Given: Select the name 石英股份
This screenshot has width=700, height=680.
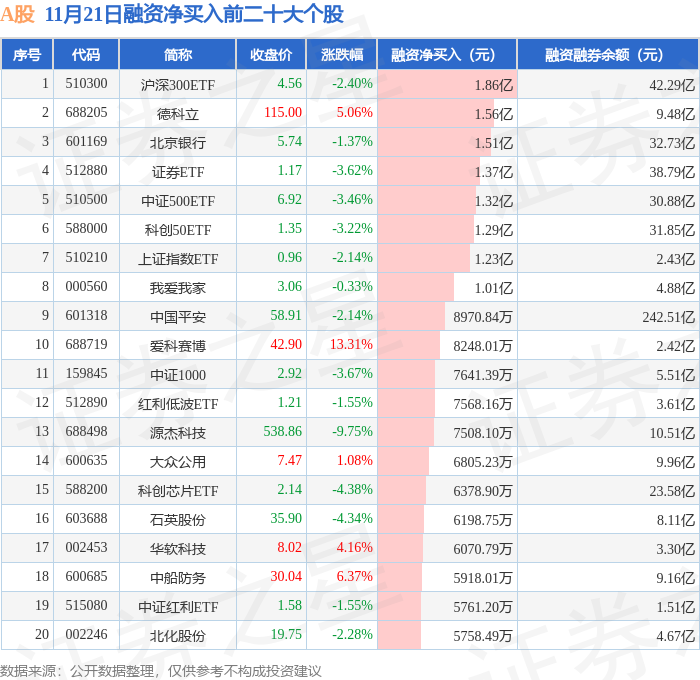Looking at the screenshot, I should click(x=178, y=520).
